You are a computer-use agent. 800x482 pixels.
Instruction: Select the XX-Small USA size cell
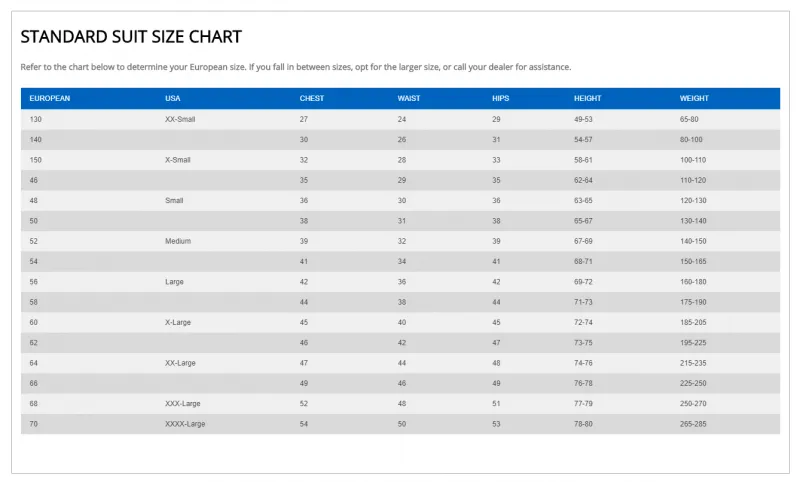click(x=180, y=119)
